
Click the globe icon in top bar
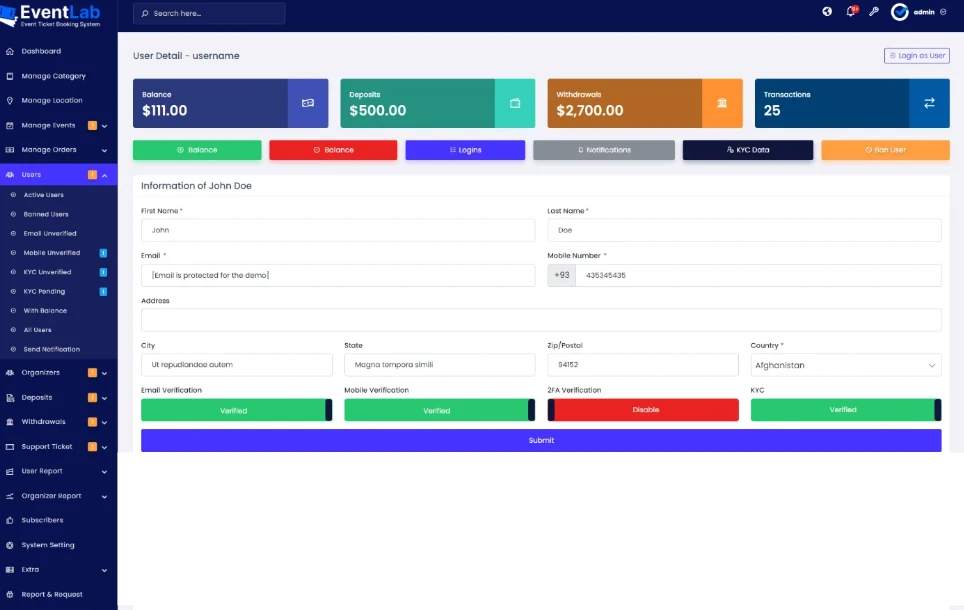point(827,12)
